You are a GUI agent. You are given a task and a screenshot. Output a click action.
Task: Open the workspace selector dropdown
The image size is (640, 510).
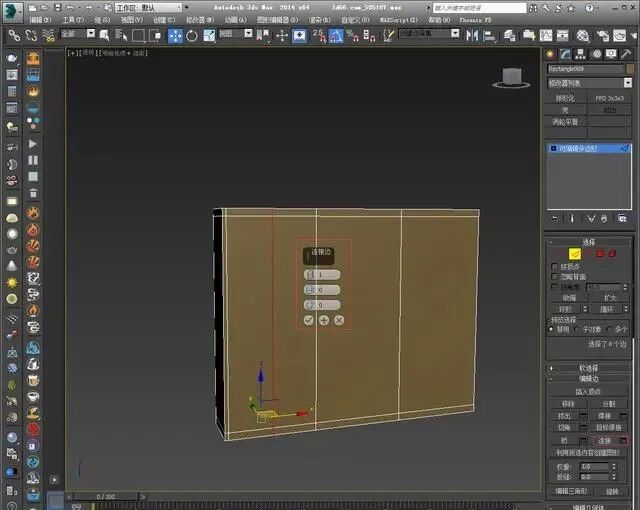point(148,8)
